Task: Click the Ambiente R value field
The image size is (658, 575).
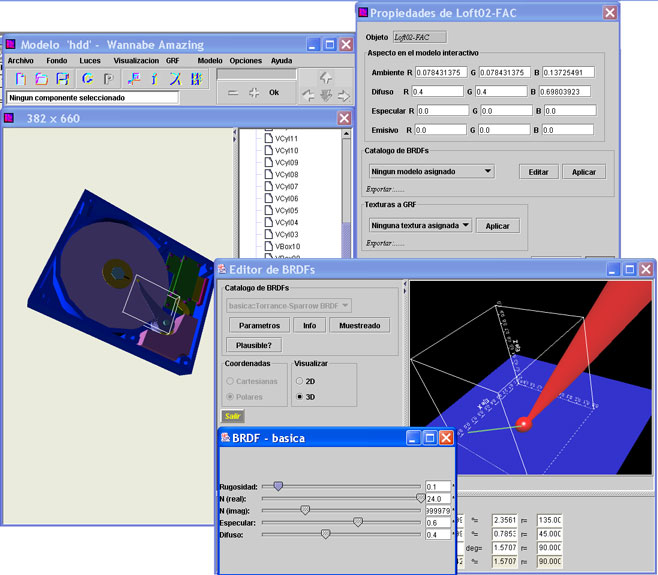Action: (441, 72)
